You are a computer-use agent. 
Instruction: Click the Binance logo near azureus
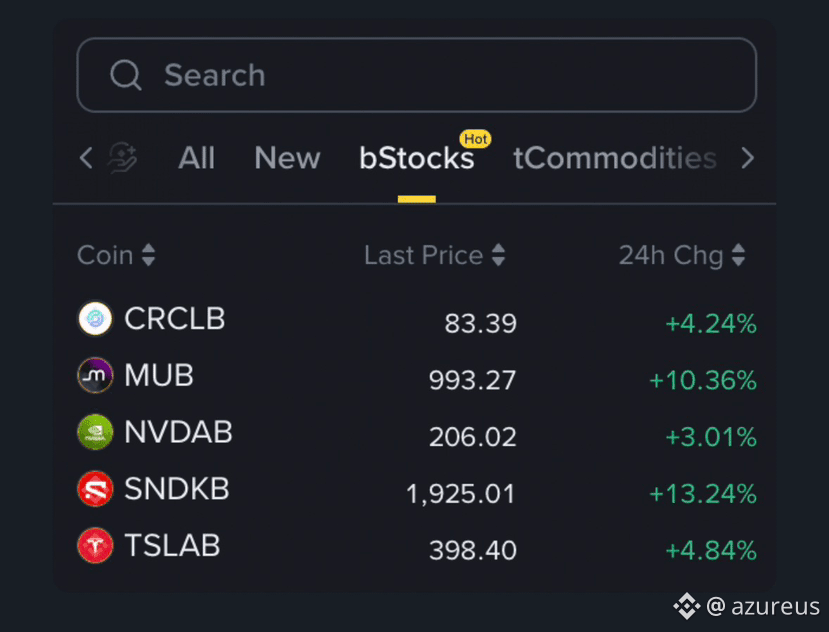click(687, 606)
